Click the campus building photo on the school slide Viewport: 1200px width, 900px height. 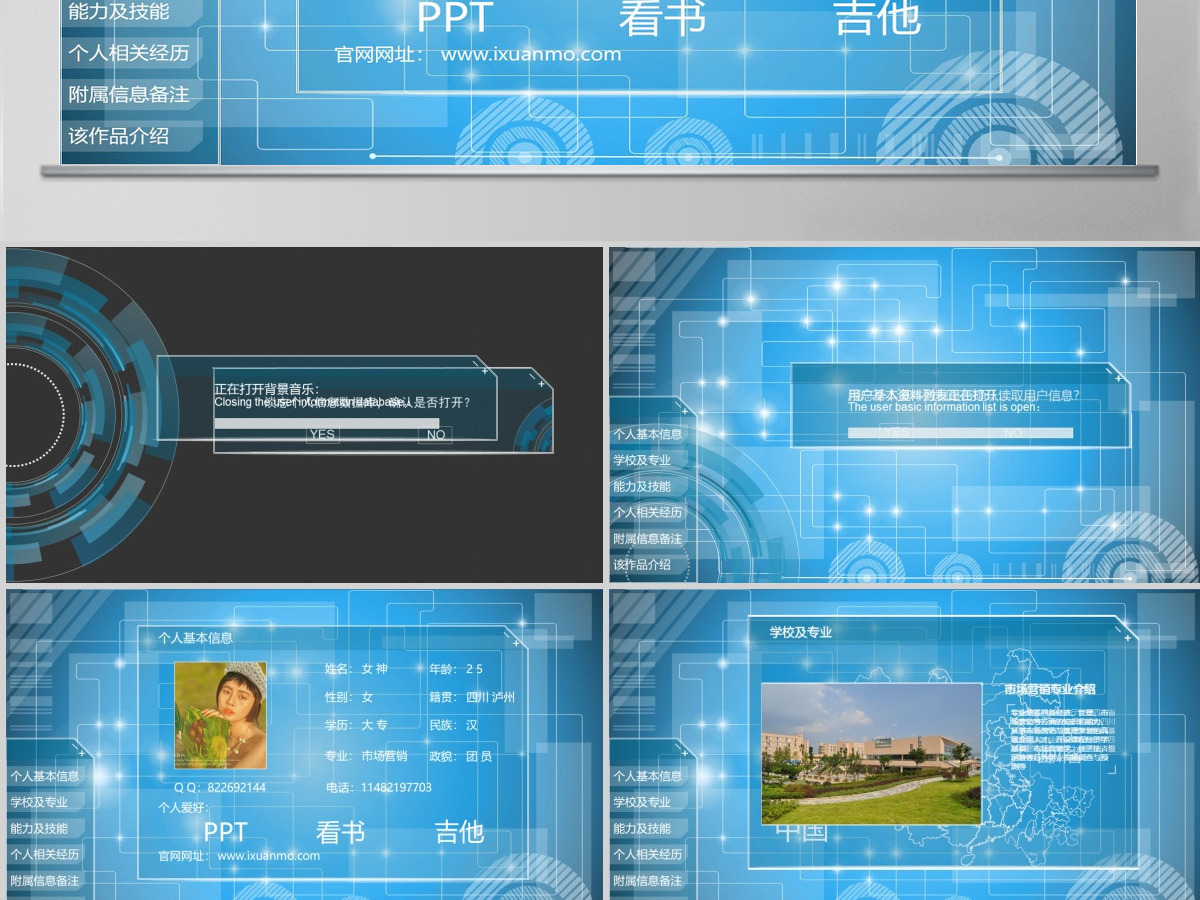coord(871,754)
